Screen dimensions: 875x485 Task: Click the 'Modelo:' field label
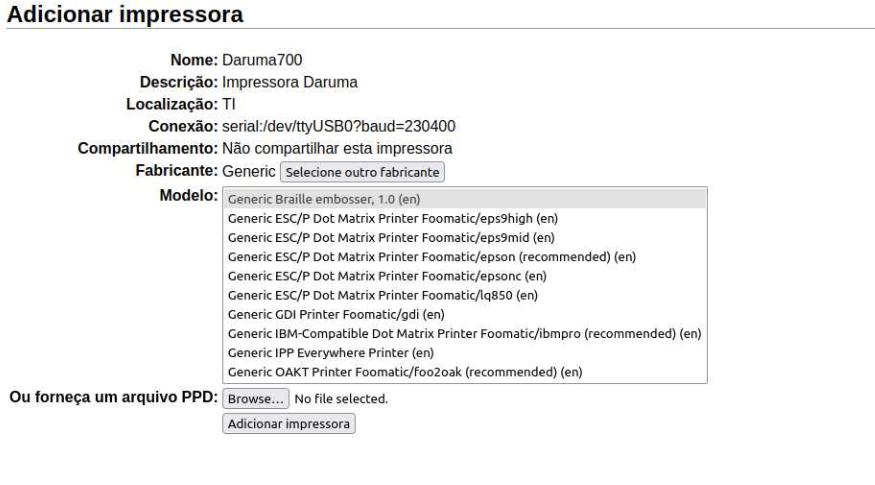point(188,194)
